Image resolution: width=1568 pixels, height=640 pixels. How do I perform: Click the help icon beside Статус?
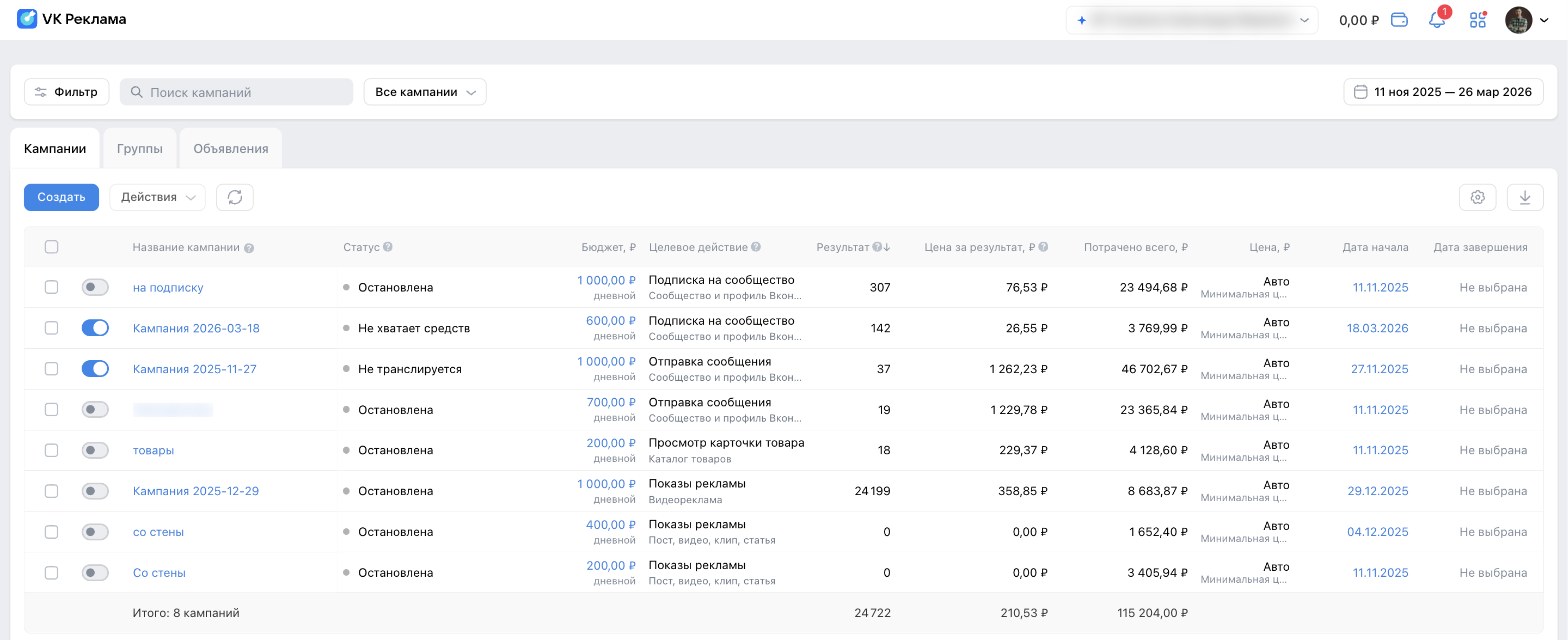tap(388, 247)
